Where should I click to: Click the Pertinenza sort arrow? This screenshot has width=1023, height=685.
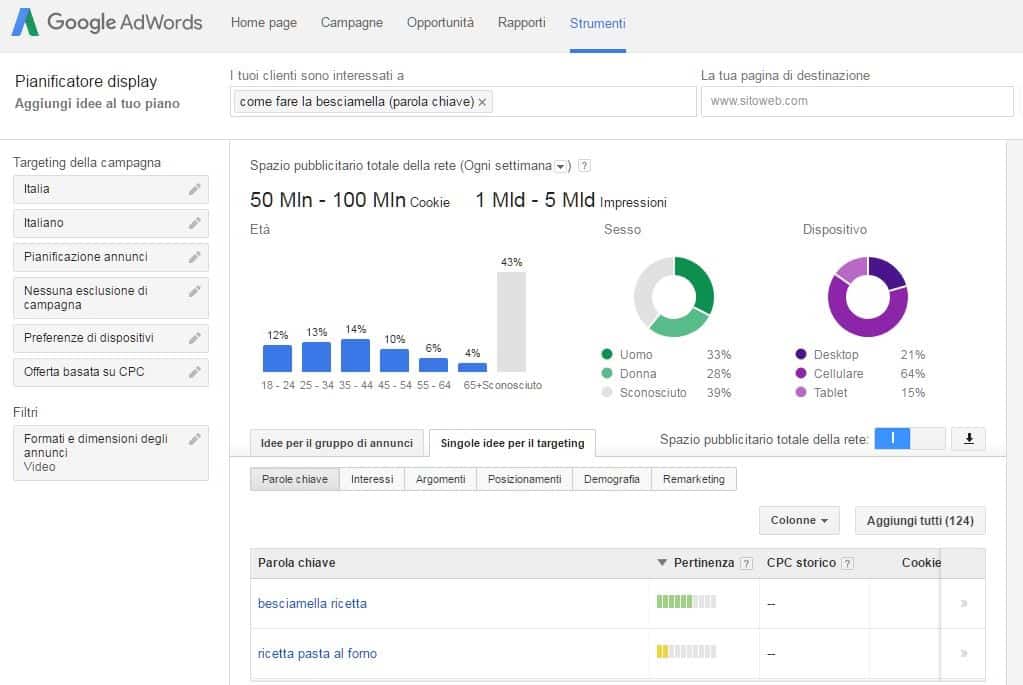pos(660,562)
